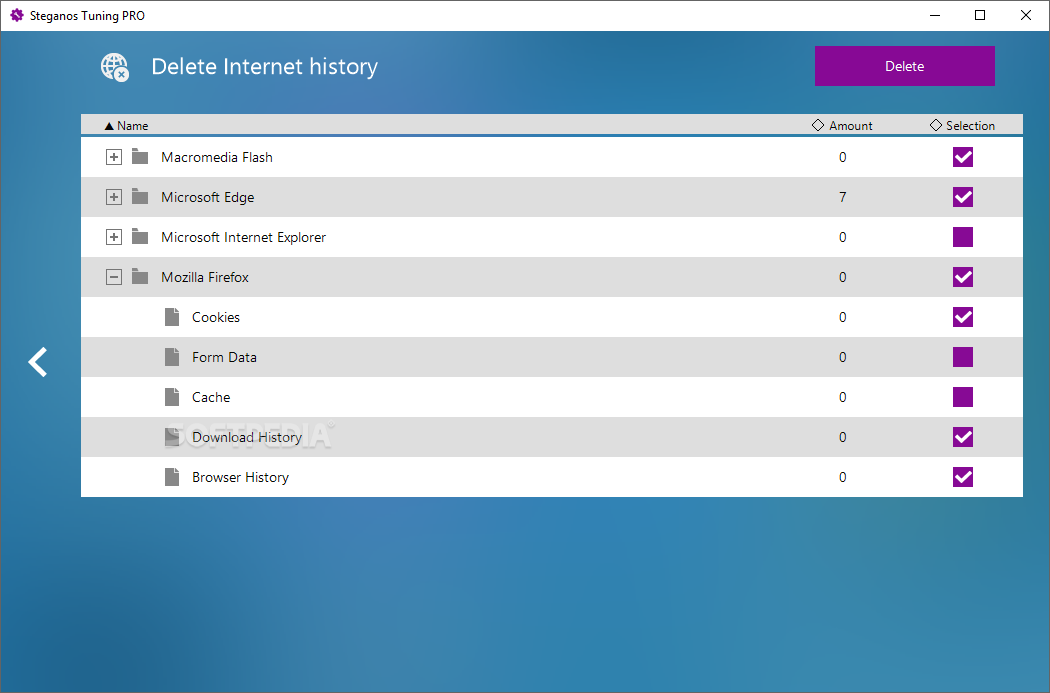Close the Steganos Tuning PRO window
This screenshot has width=1050, height=693.
(x=1025, y=15)
